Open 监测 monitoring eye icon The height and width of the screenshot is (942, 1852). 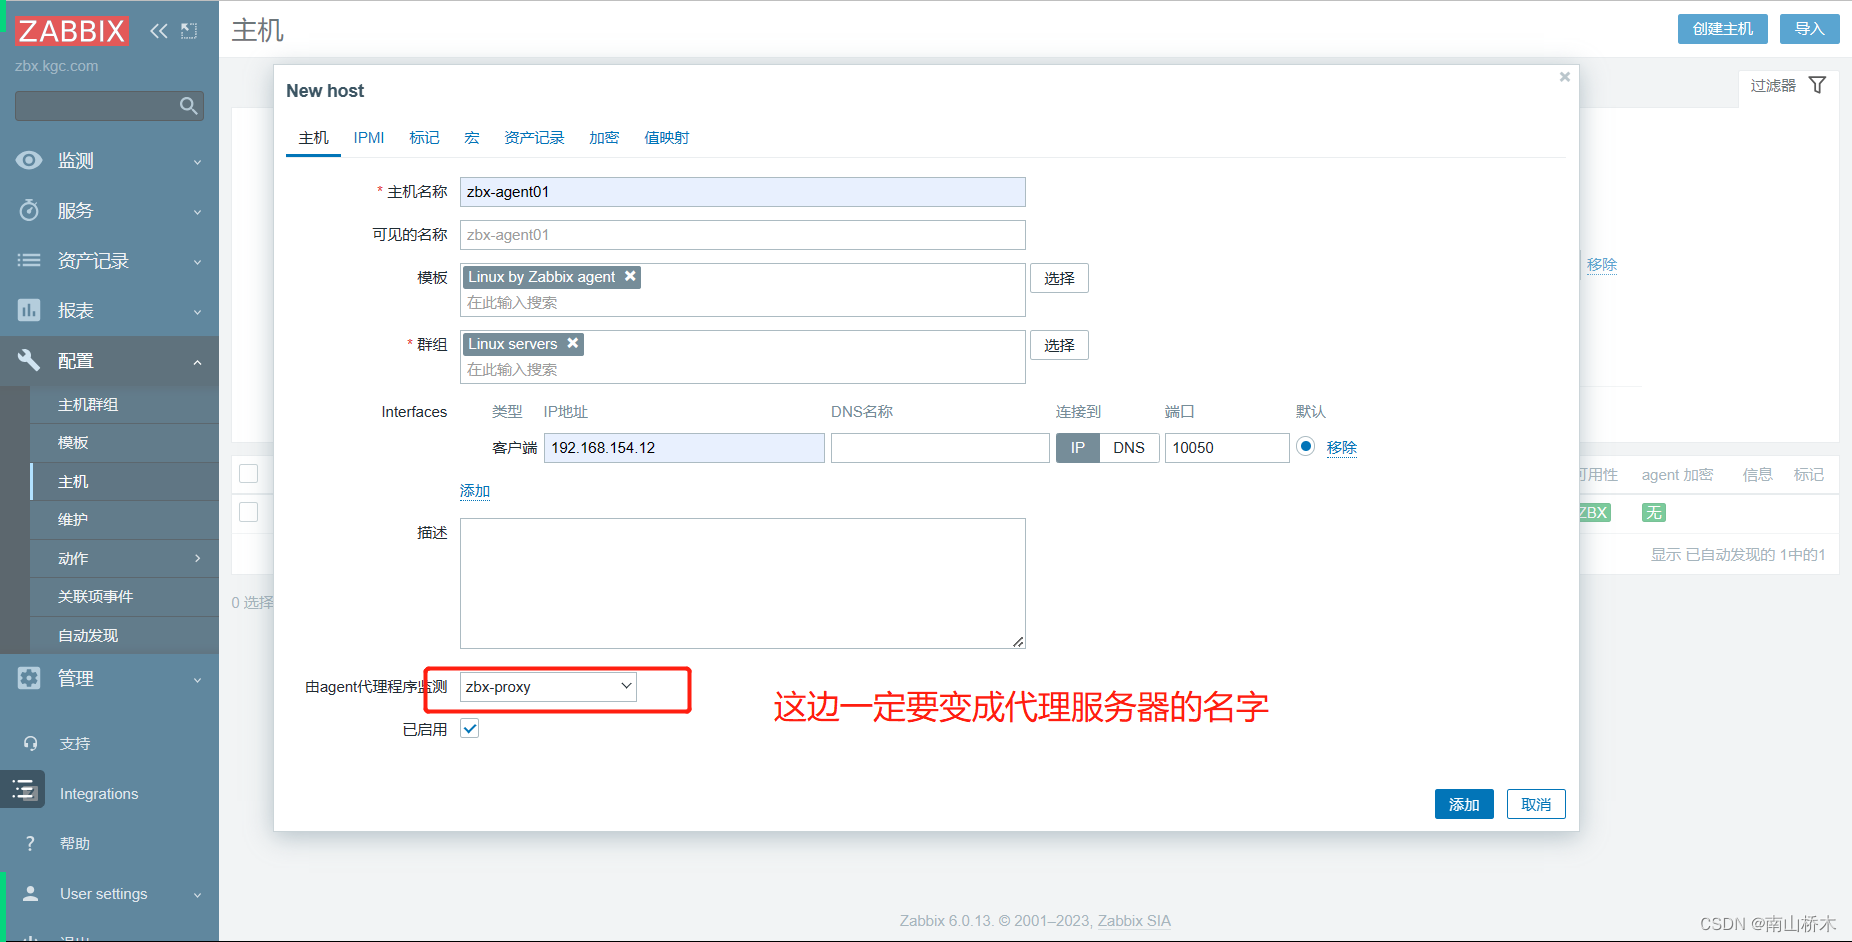pos(29,160)
